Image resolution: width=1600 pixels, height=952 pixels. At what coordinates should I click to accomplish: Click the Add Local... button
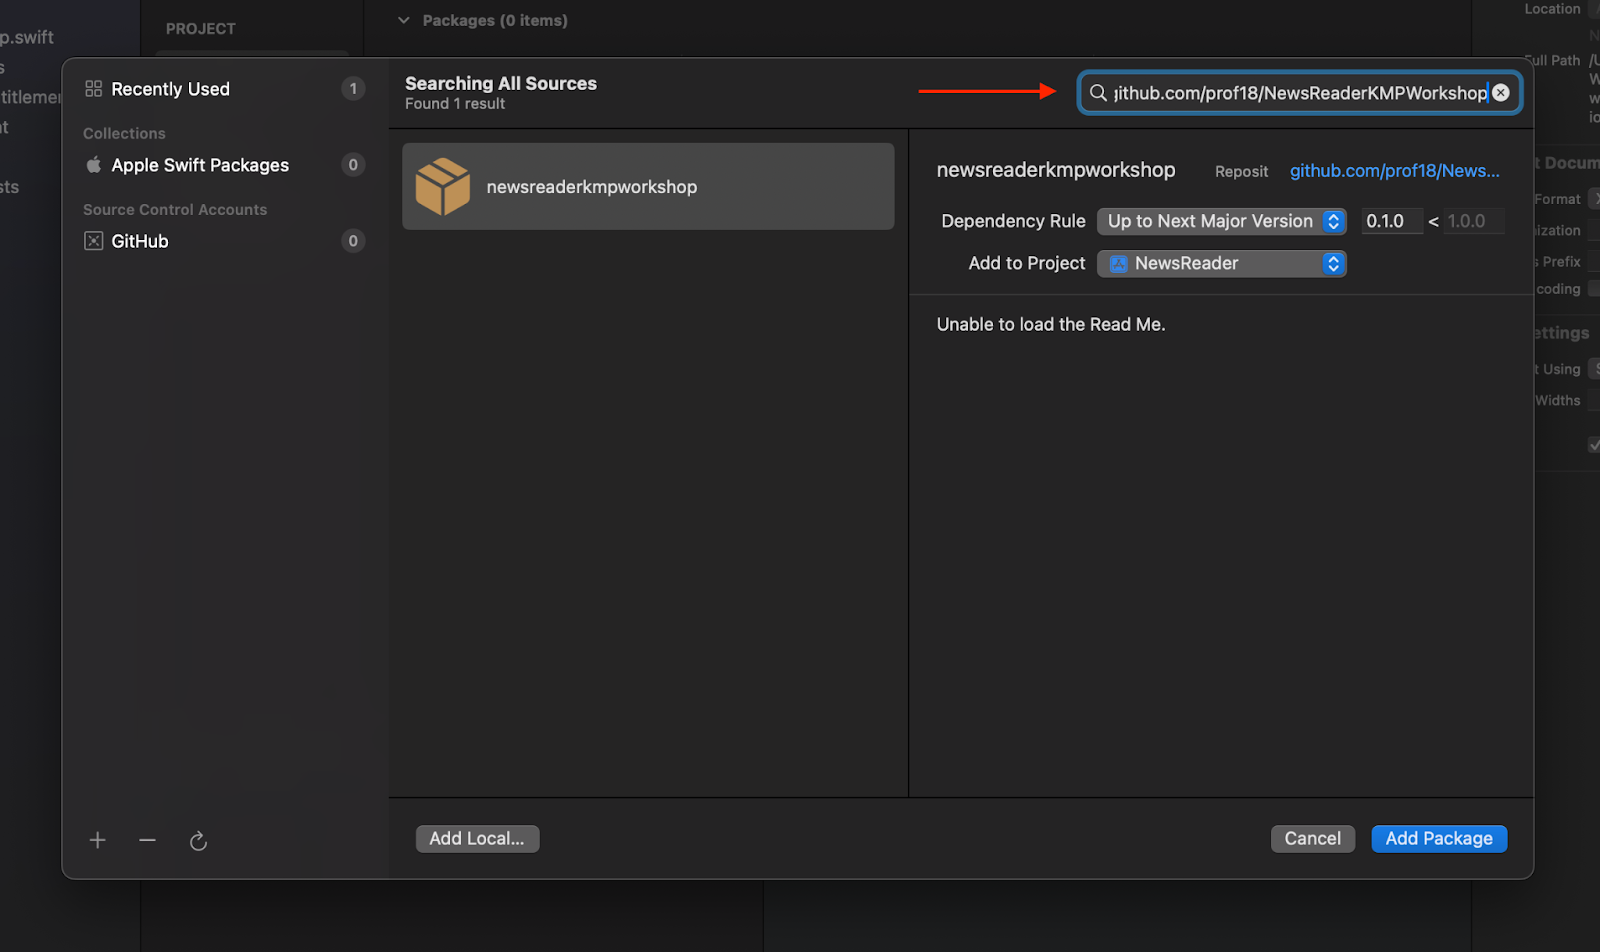477,839
